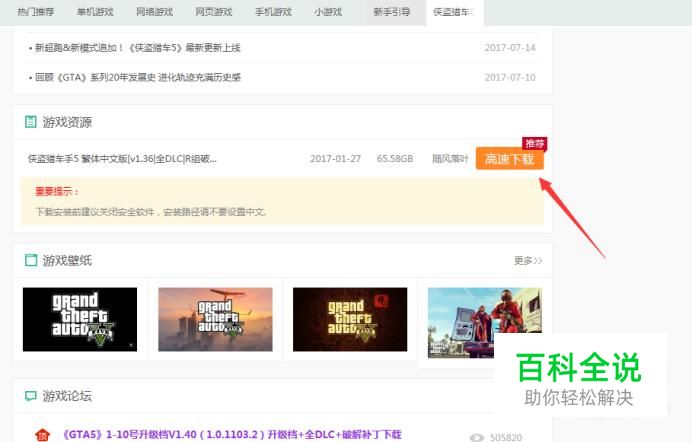692x442 pixels.
Task: Click the eye view-count icon
Action: (477, 437)
